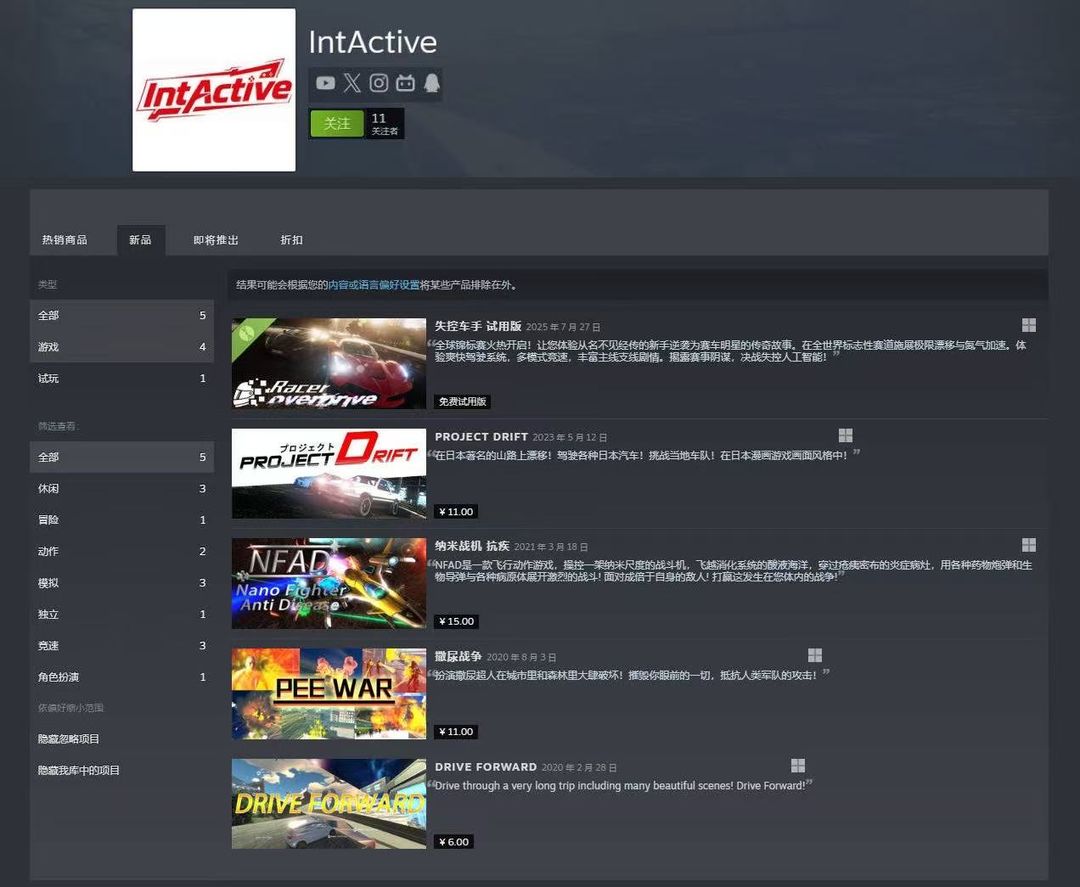Filter by the 冒险 genre
Viewport: 1080px width, 887px height.
coord(122,520)
